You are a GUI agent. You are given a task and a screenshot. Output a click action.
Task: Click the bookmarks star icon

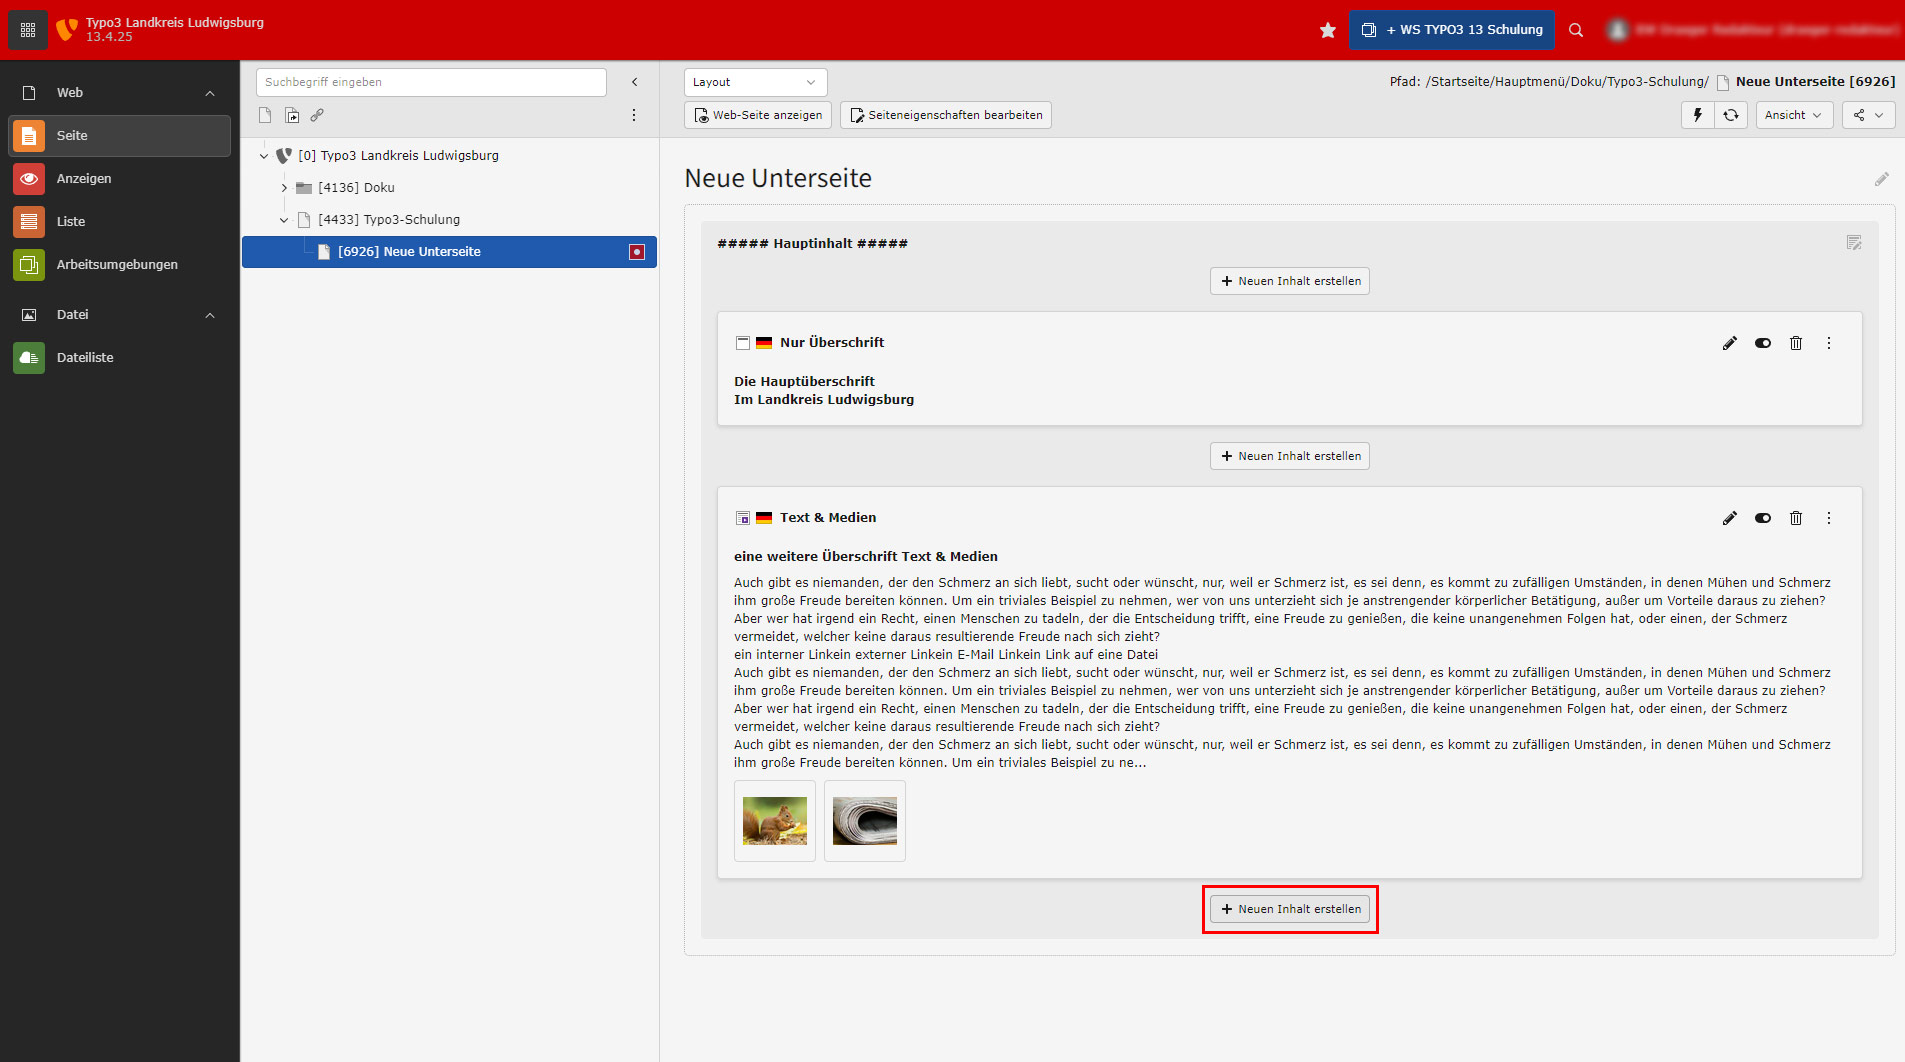coord(1327,30)
